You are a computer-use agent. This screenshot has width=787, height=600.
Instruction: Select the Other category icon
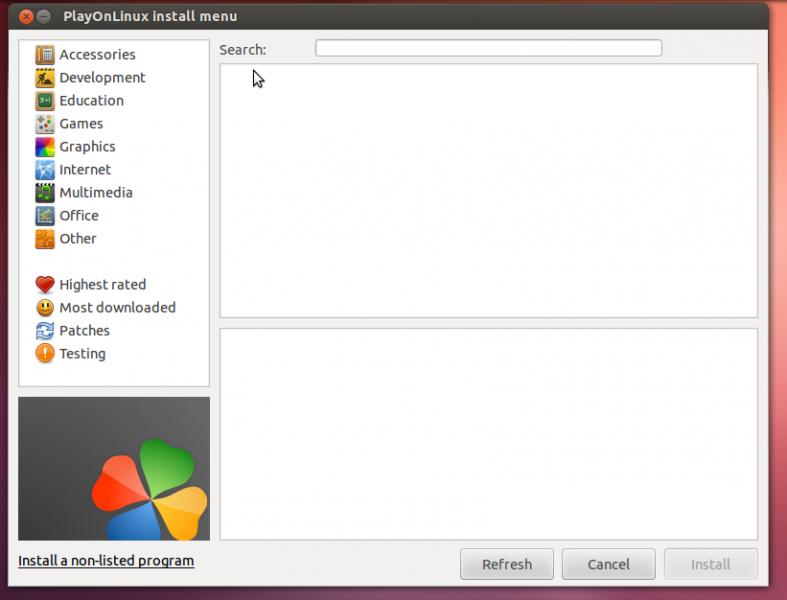tap(45, 239)
